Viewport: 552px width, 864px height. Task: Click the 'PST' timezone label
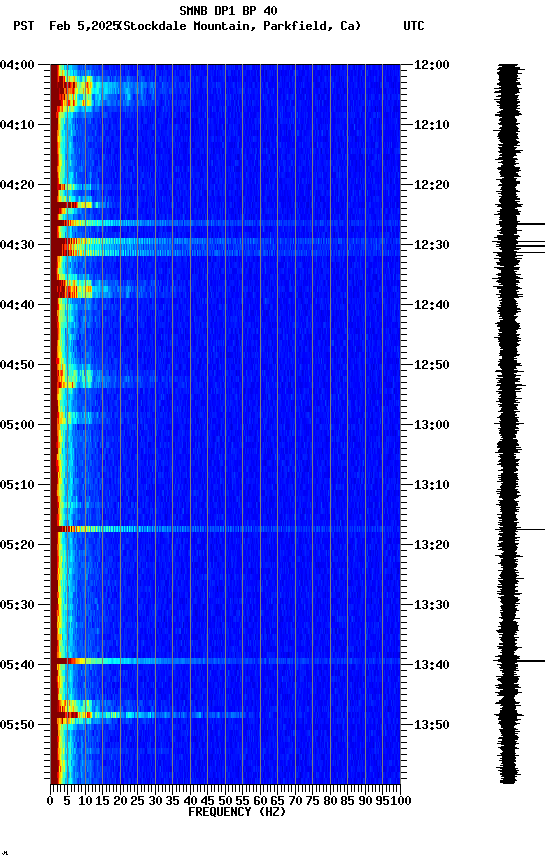(x=24, y=26)
